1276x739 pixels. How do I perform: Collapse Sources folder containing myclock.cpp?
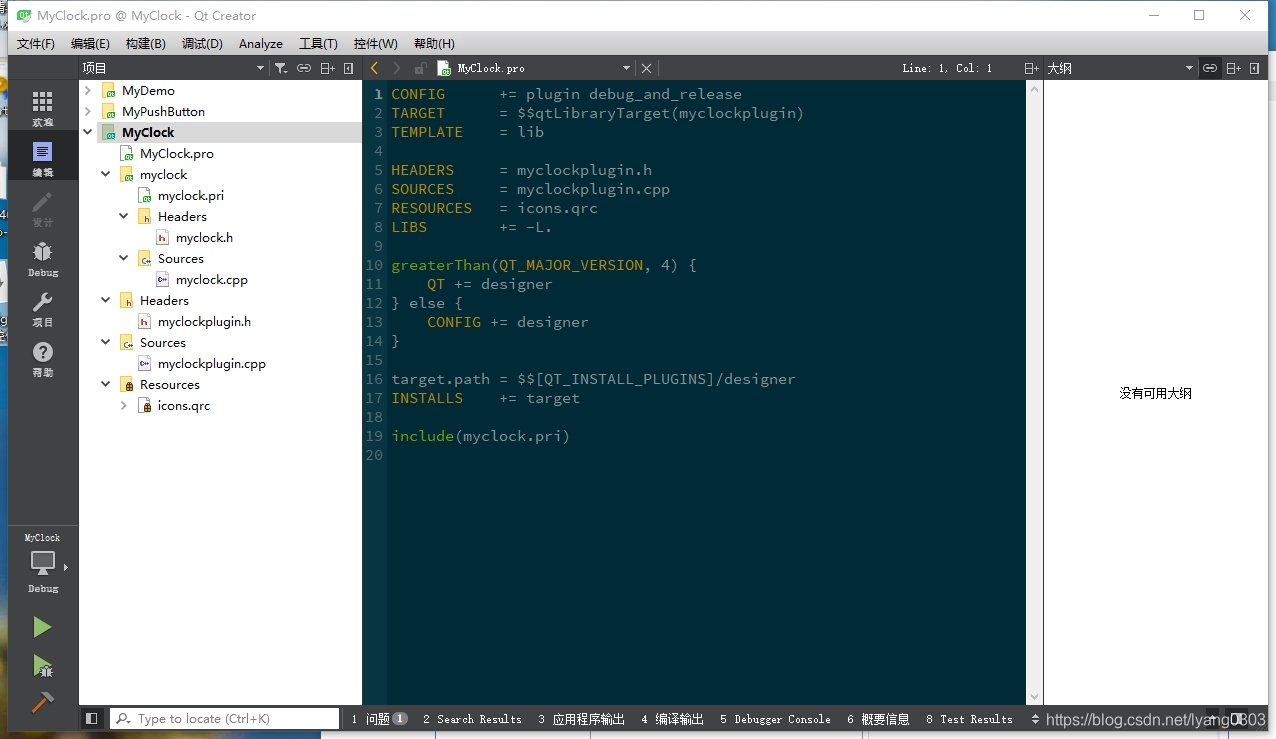click(124, 258)
